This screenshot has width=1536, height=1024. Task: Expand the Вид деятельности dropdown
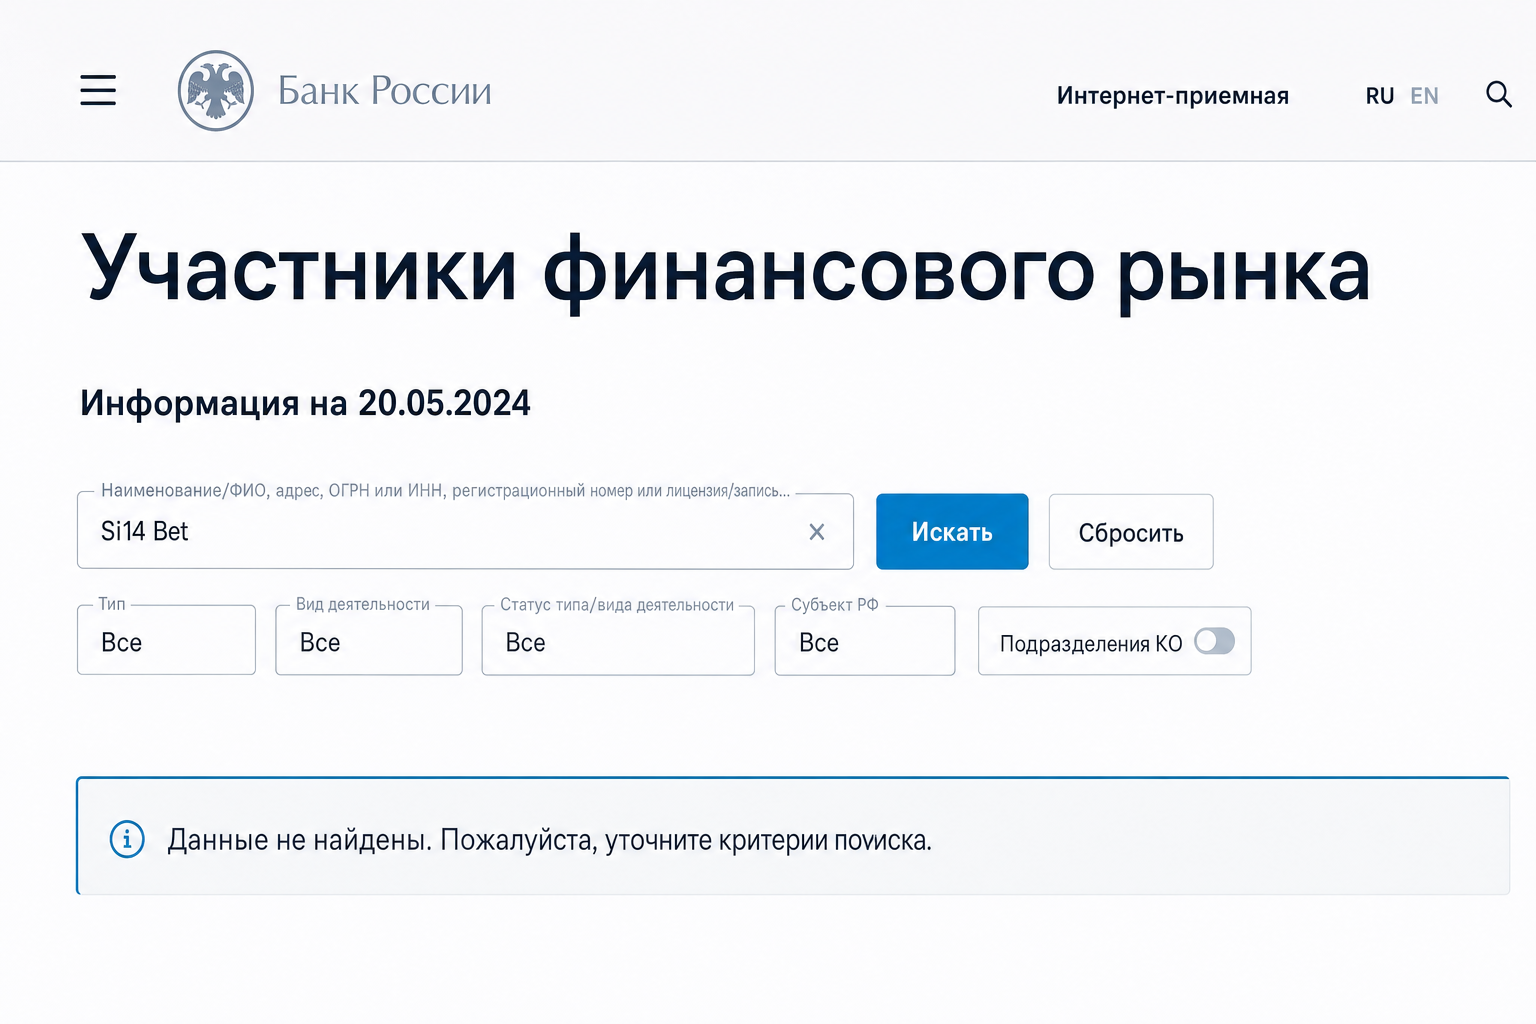[369, 640]
